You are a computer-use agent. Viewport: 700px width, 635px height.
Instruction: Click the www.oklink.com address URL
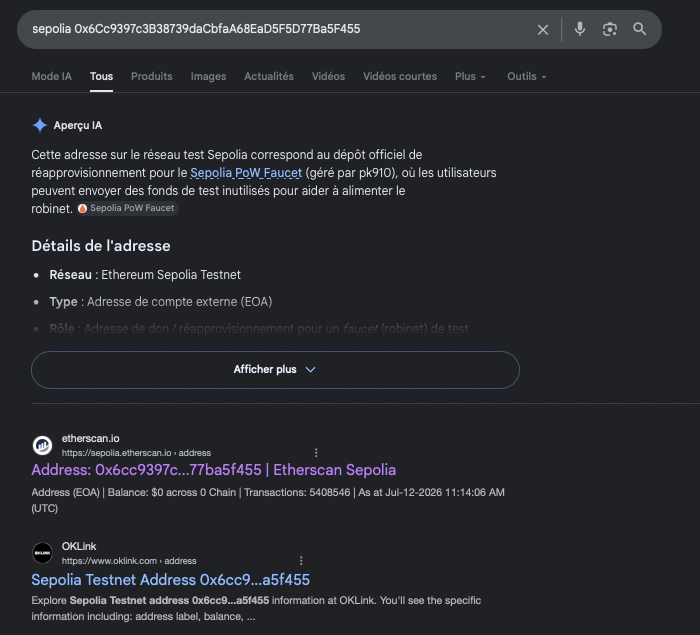click(129, 561)
